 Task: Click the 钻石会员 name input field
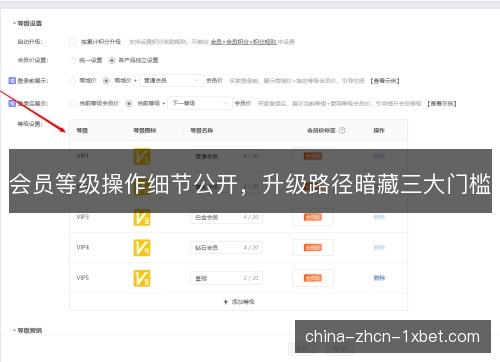226,248
